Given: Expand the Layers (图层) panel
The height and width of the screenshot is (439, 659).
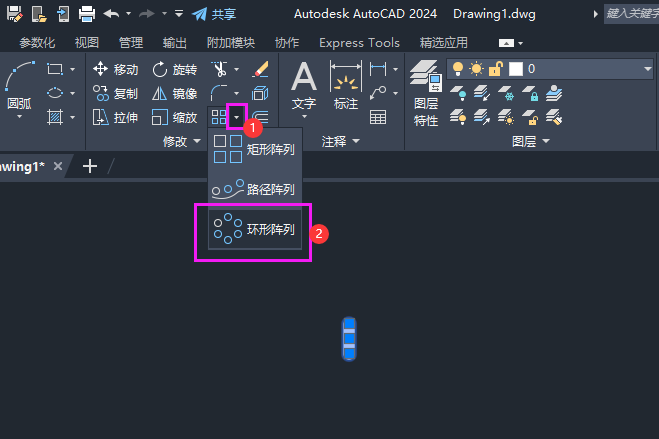Looking at the screenshot, I should point(531,142).
